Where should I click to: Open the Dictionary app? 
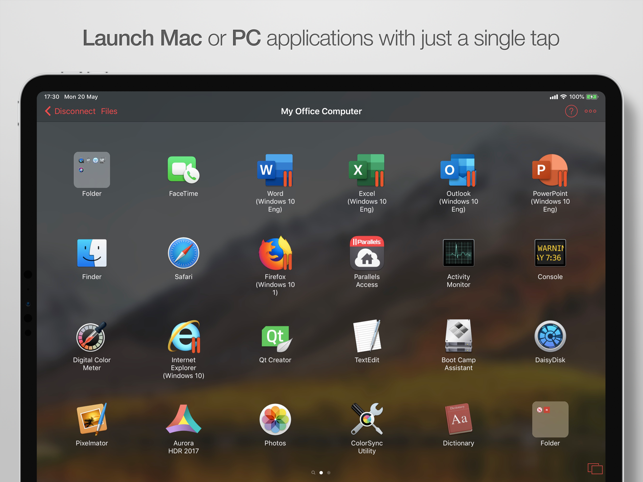click(x=458, y=419)
